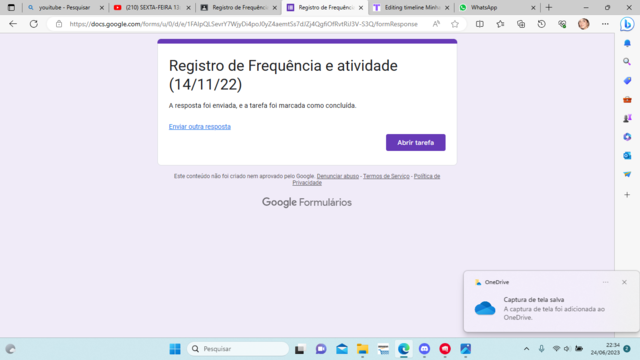The height and width of the screenshot is (360, 640).
Task: Open the sidebar Tools briefcase
Action: [627, 99]
